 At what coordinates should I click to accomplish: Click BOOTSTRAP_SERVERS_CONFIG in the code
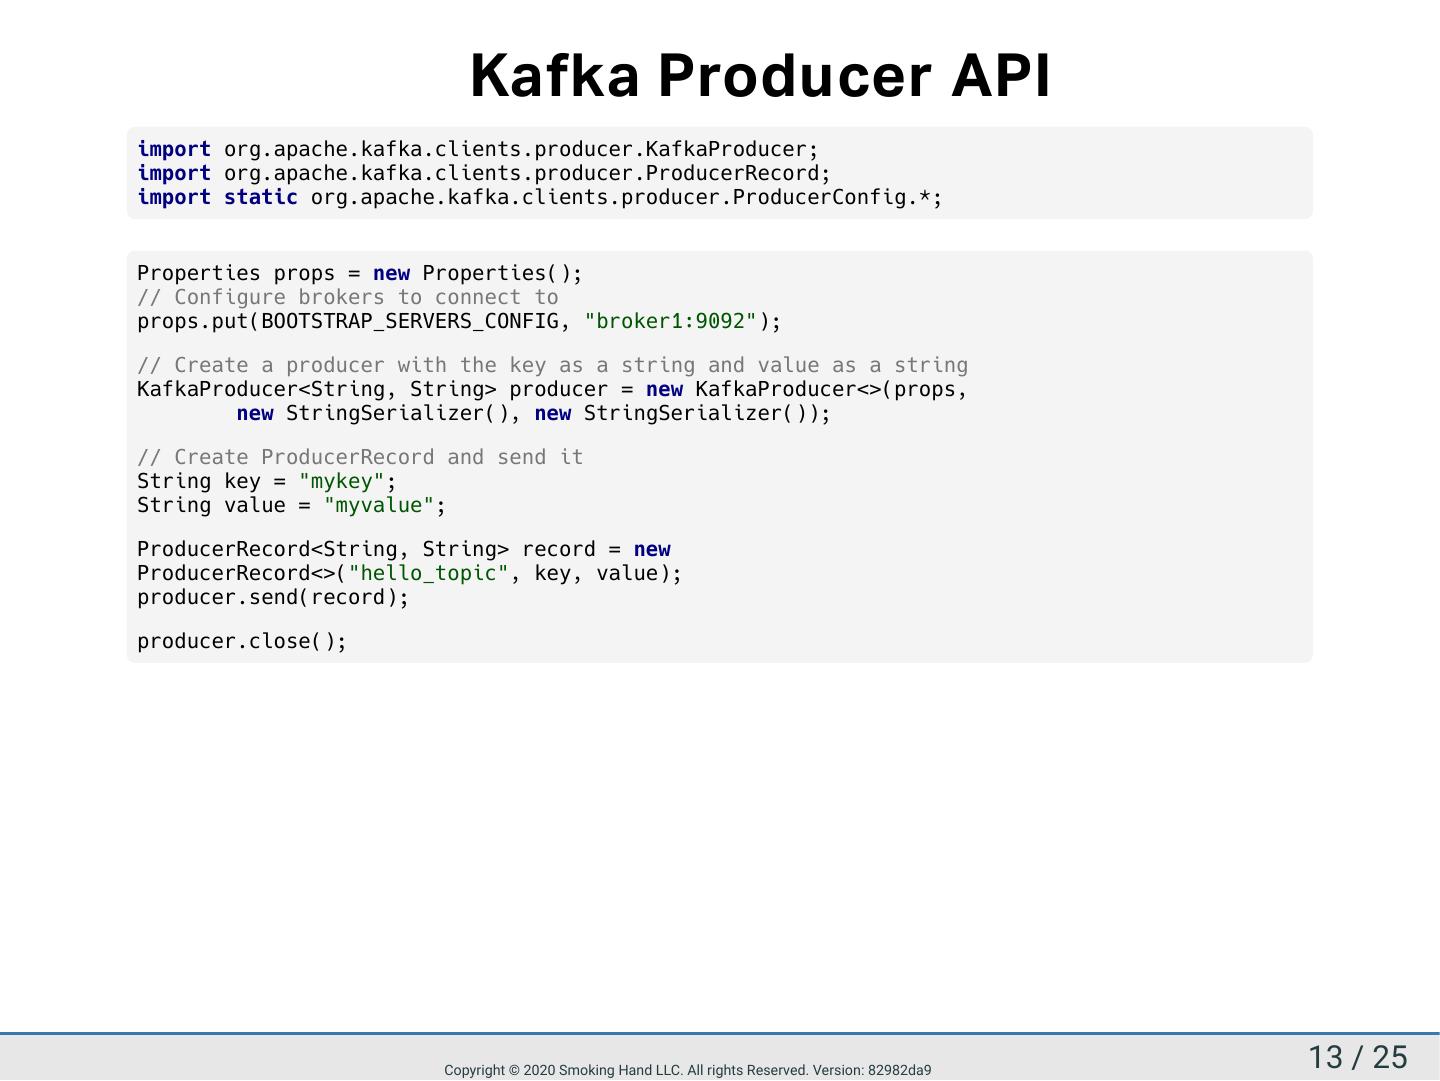point(409,321)
